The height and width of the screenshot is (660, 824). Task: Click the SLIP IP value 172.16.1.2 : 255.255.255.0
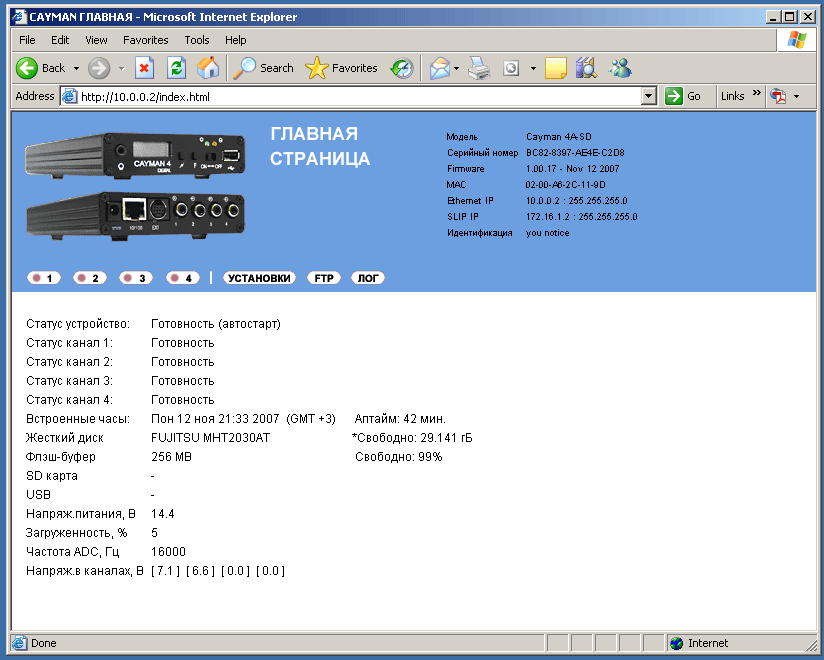[582, 216]
